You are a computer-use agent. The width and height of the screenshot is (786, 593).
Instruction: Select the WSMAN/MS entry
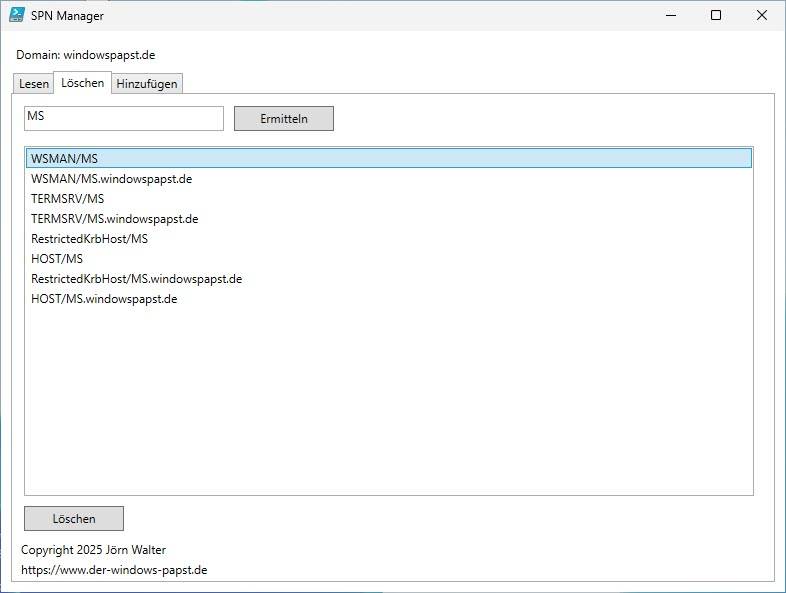tap(64, 158)
